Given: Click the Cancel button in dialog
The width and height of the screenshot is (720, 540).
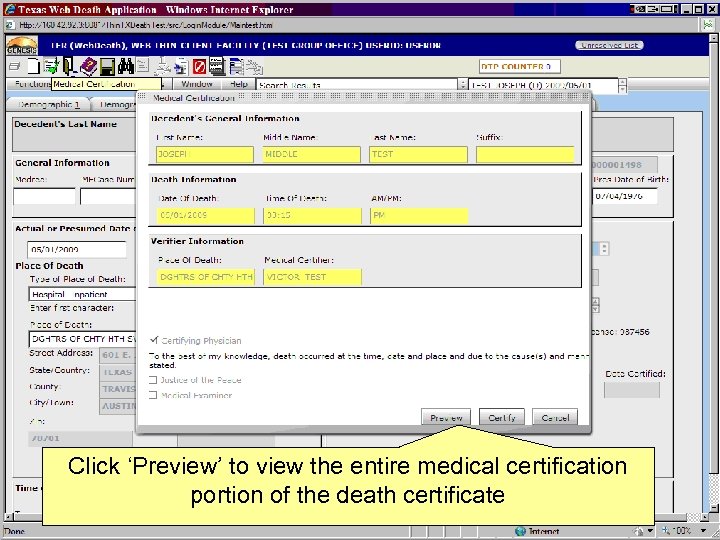Looking at the screenshot, I should tap(555, 417).
